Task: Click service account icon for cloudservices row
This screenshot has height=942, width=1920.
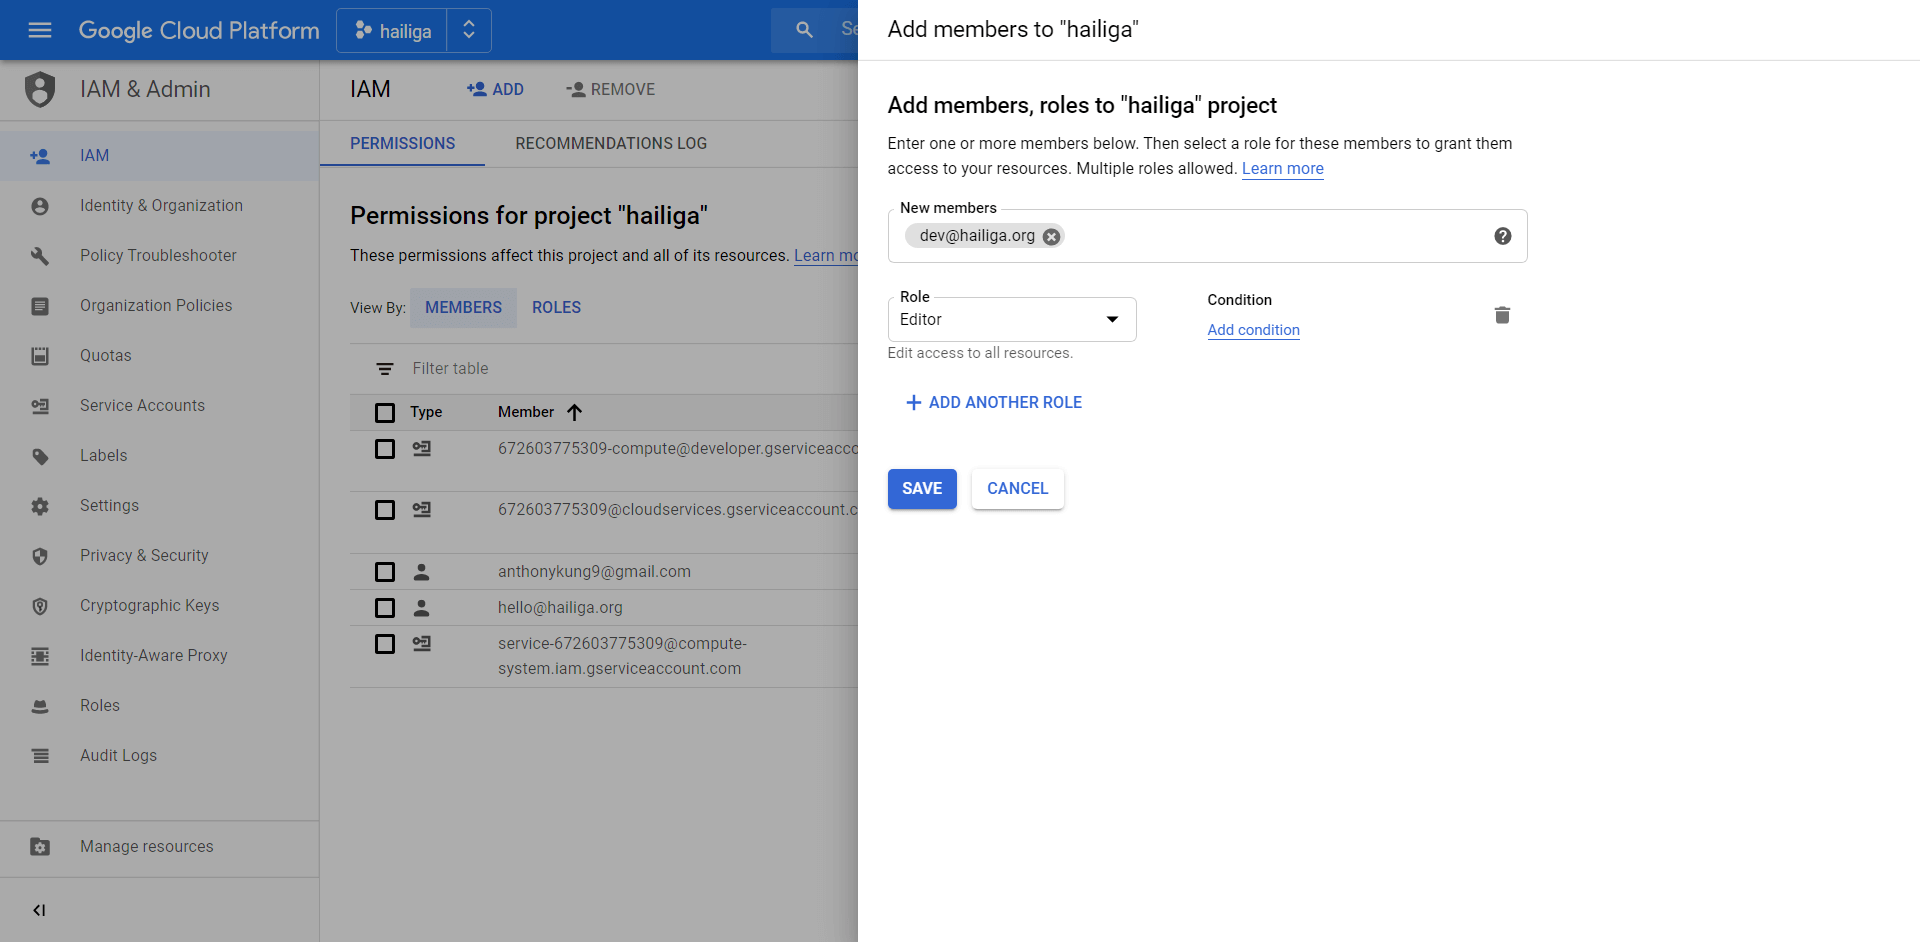Action: tap(421, 509)
